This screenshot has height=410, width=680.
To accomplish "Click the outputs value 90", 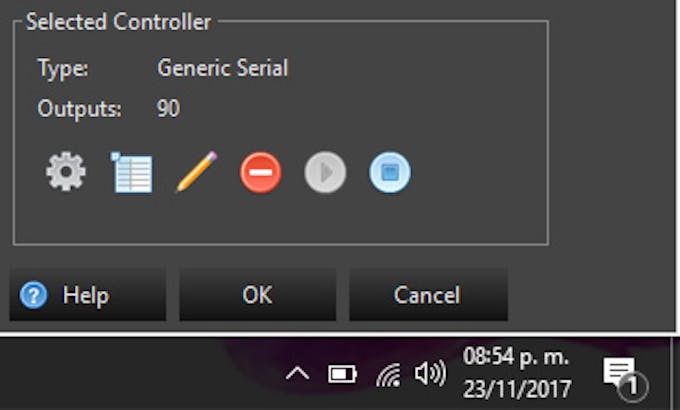I will coord(168,109).
